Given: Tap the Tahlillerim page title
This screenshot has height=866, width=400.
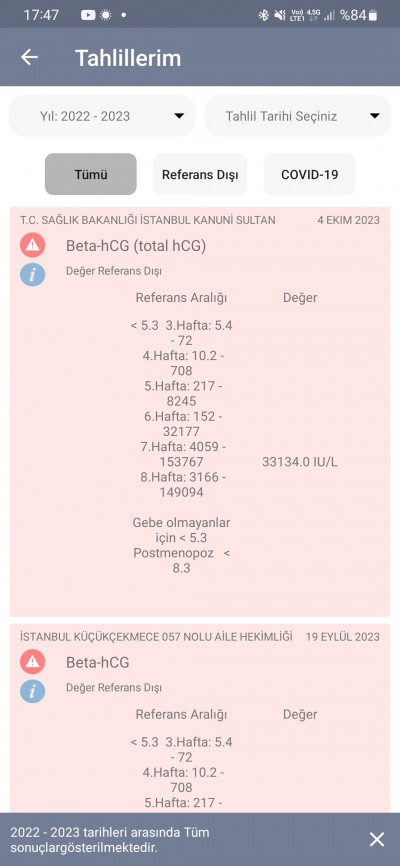Looking at the screenshot, I should click(x=128, y=57).
